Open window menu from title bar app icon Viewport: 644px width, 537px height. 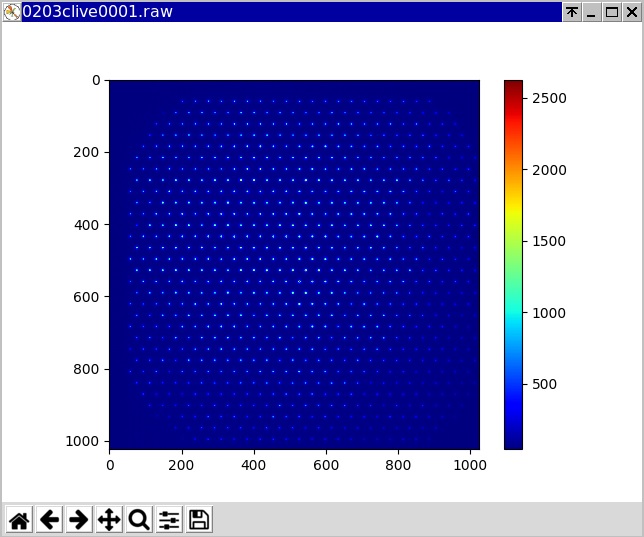(11, 12)
